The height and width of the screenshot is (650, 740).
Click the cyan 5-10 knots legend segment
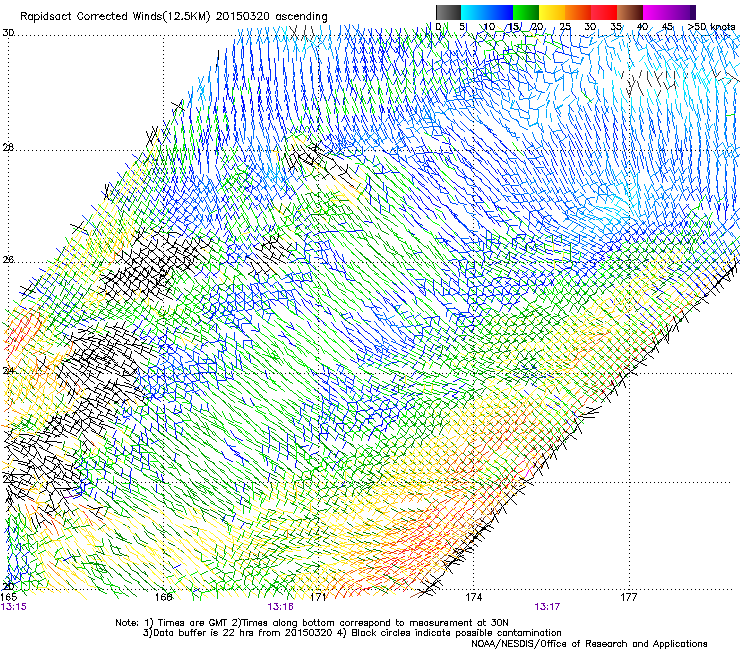pos(474,12)
